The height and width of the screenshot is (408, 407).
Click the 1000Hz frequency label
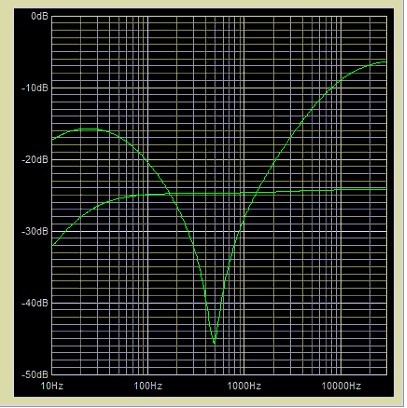coord(244,386)
